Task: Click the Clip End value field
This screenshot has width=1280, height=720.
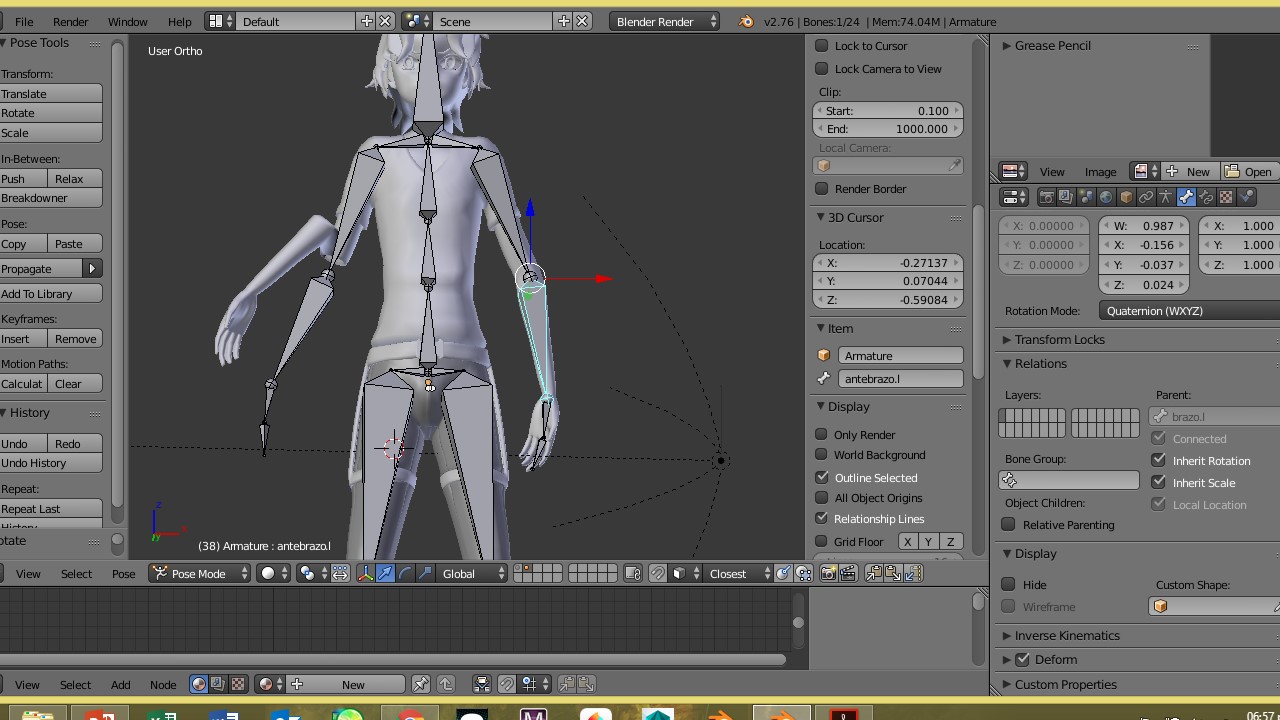Action: click(x=888, y=129)
